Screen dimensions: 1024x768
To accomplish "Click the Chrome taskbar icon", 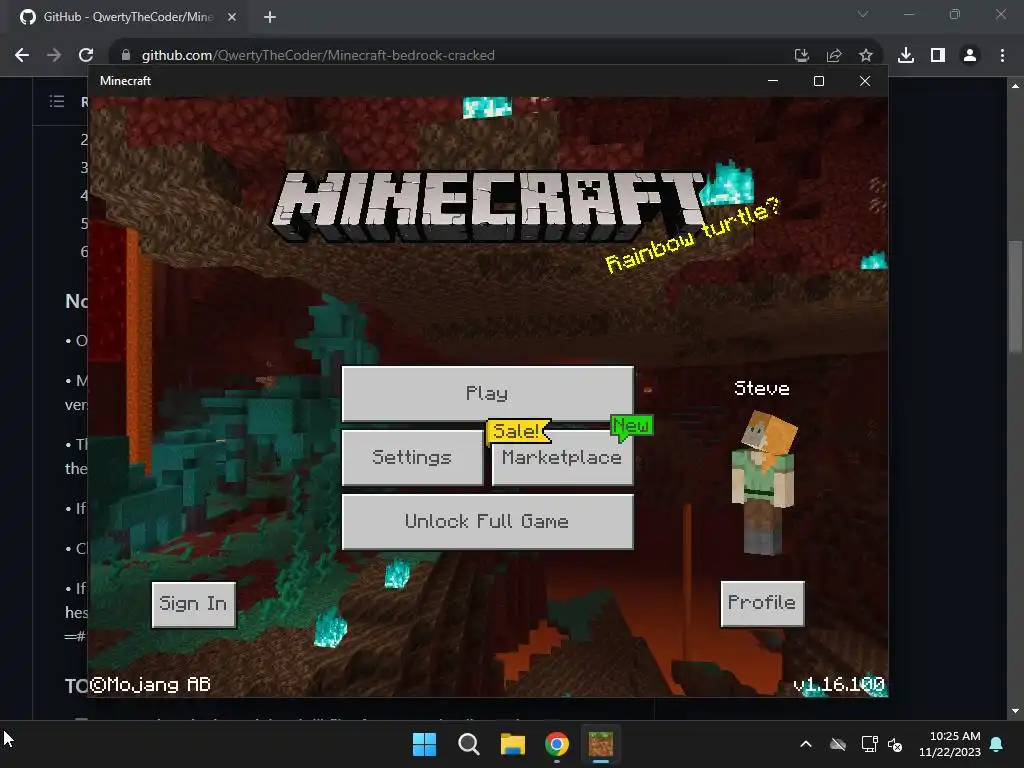I will pos(557,744).
